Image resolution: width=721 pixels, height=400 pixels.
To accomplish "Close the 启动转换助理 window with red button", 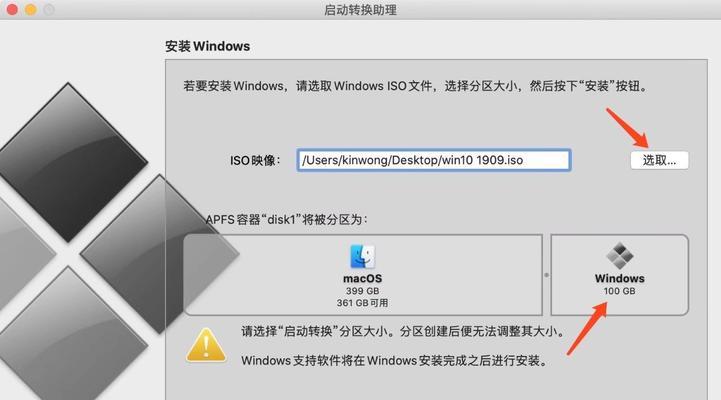I will pyautogui.click(x=12, y=9).
